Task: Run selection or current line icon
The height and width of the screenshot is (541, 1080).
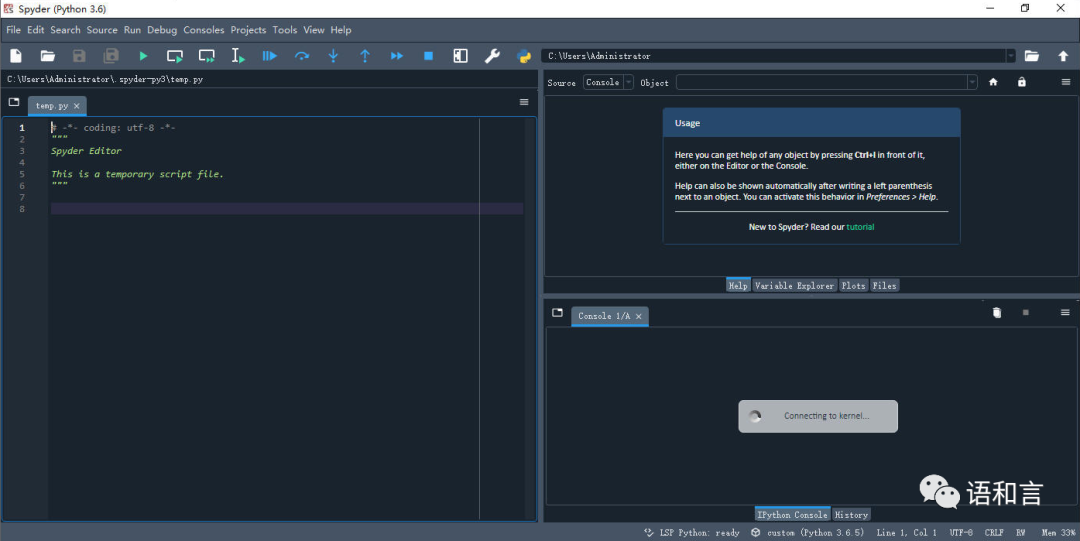Action: (x=238, y=56)
